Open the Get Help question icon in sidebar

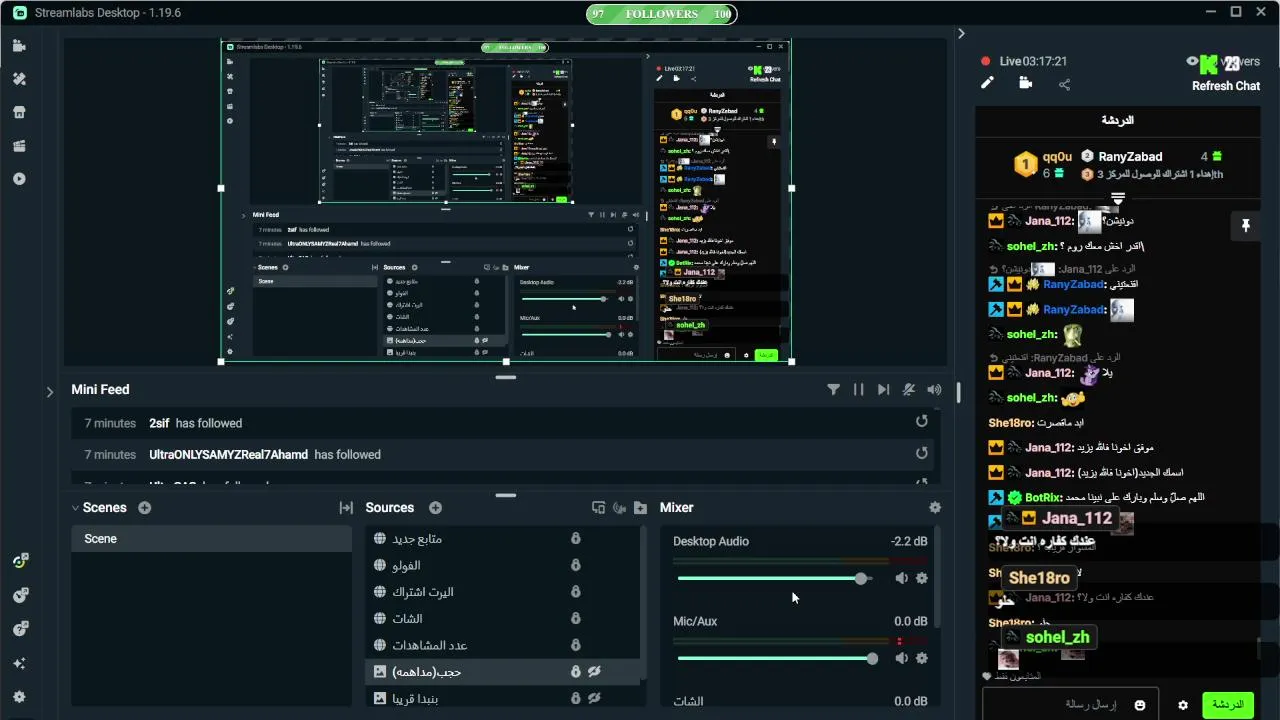[20, 629]
